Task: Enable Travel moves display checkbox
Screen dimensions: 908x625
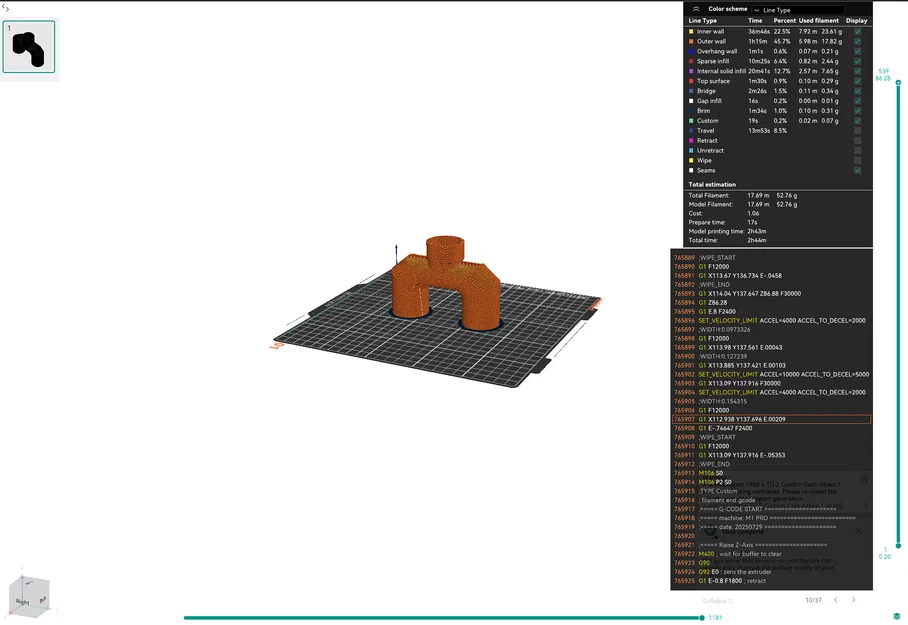Action: [x=858, y=130]
